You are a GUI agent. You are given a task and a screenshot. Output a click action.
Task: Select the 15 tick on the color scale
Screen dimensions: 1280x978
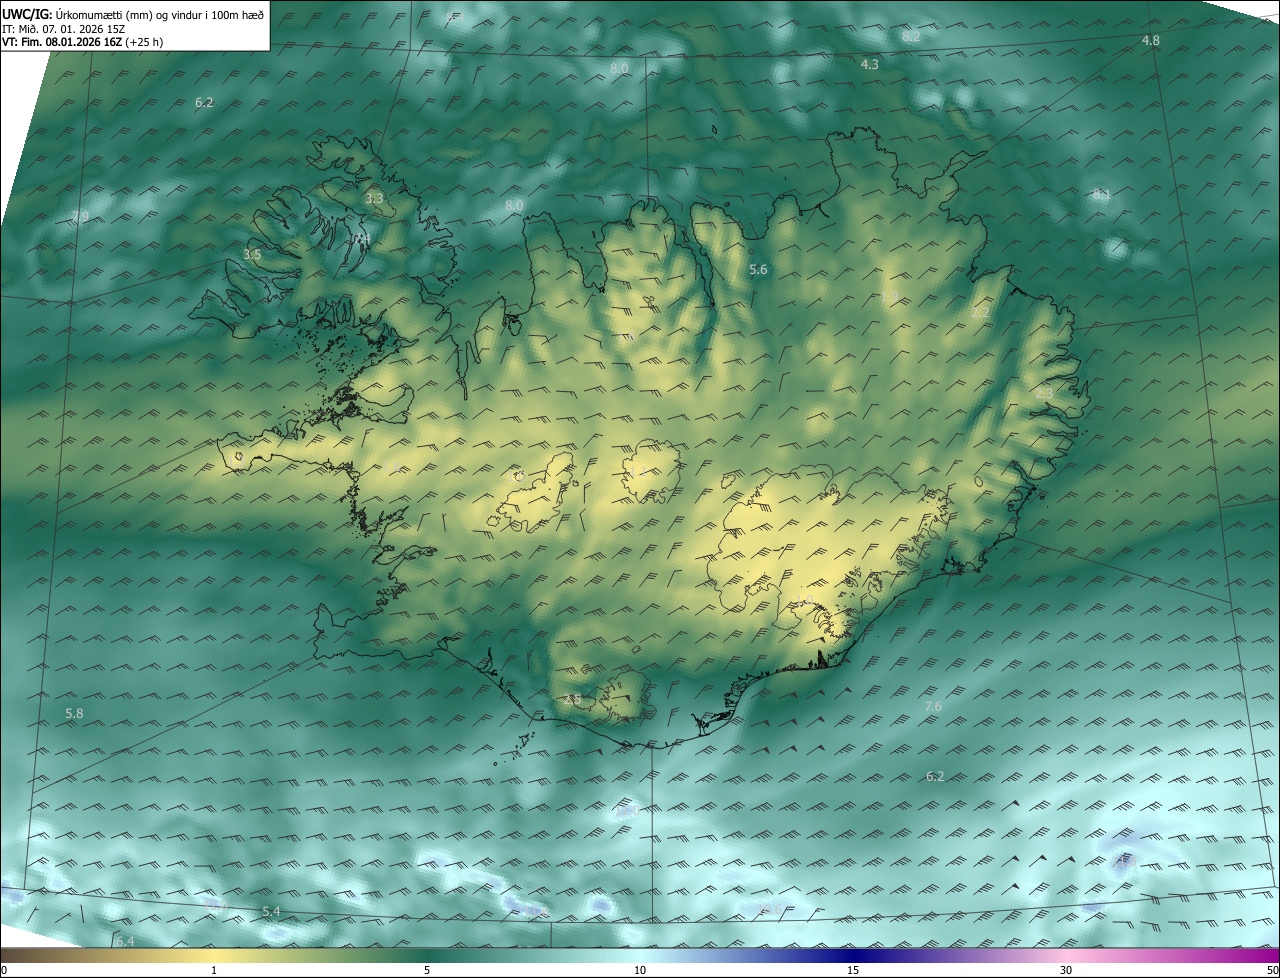pos(853,970)
